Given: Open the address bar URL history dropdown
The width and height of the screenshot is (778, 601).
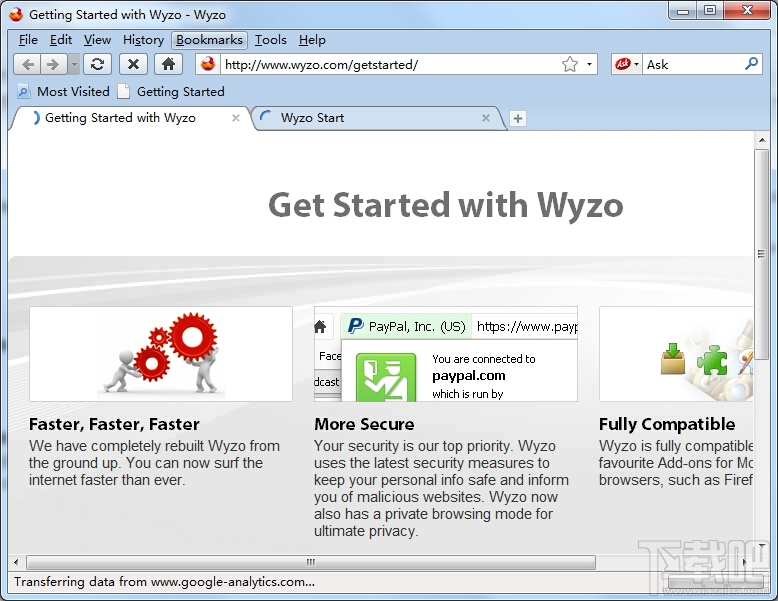Looking at the screenshot, I should (589, 65).
